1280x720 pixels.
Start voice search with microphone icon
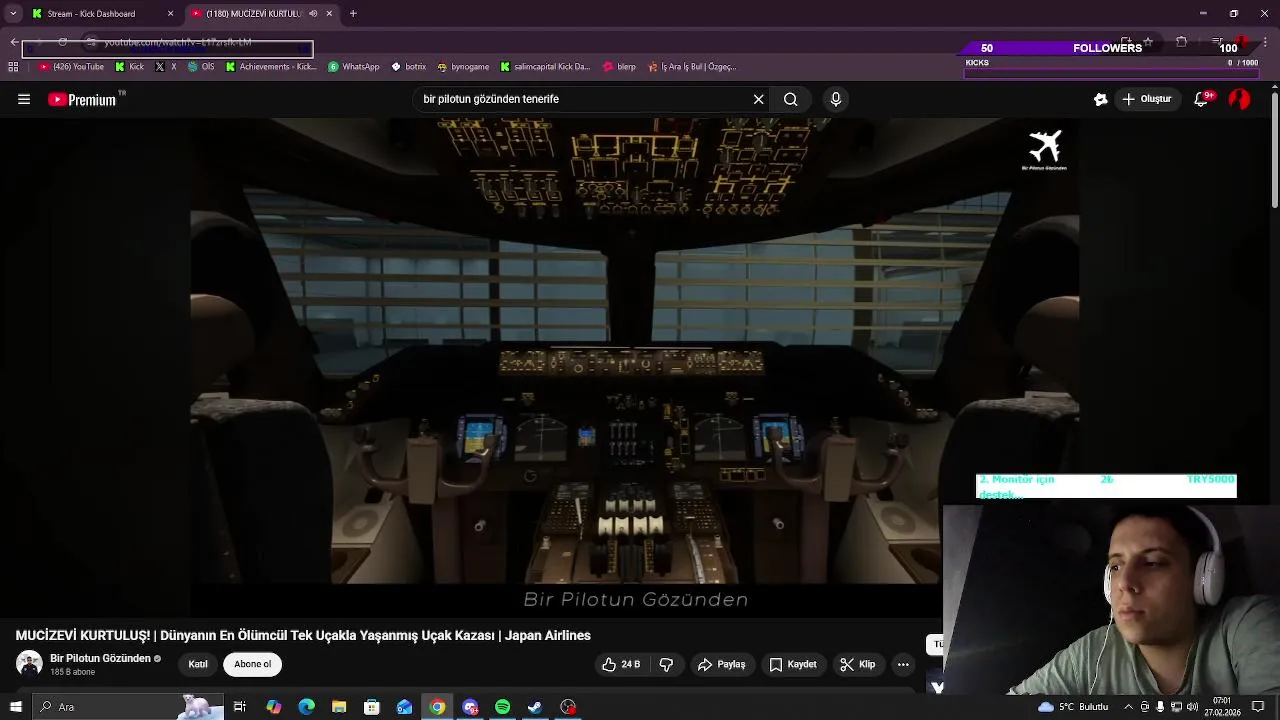[x=836, y=99]
